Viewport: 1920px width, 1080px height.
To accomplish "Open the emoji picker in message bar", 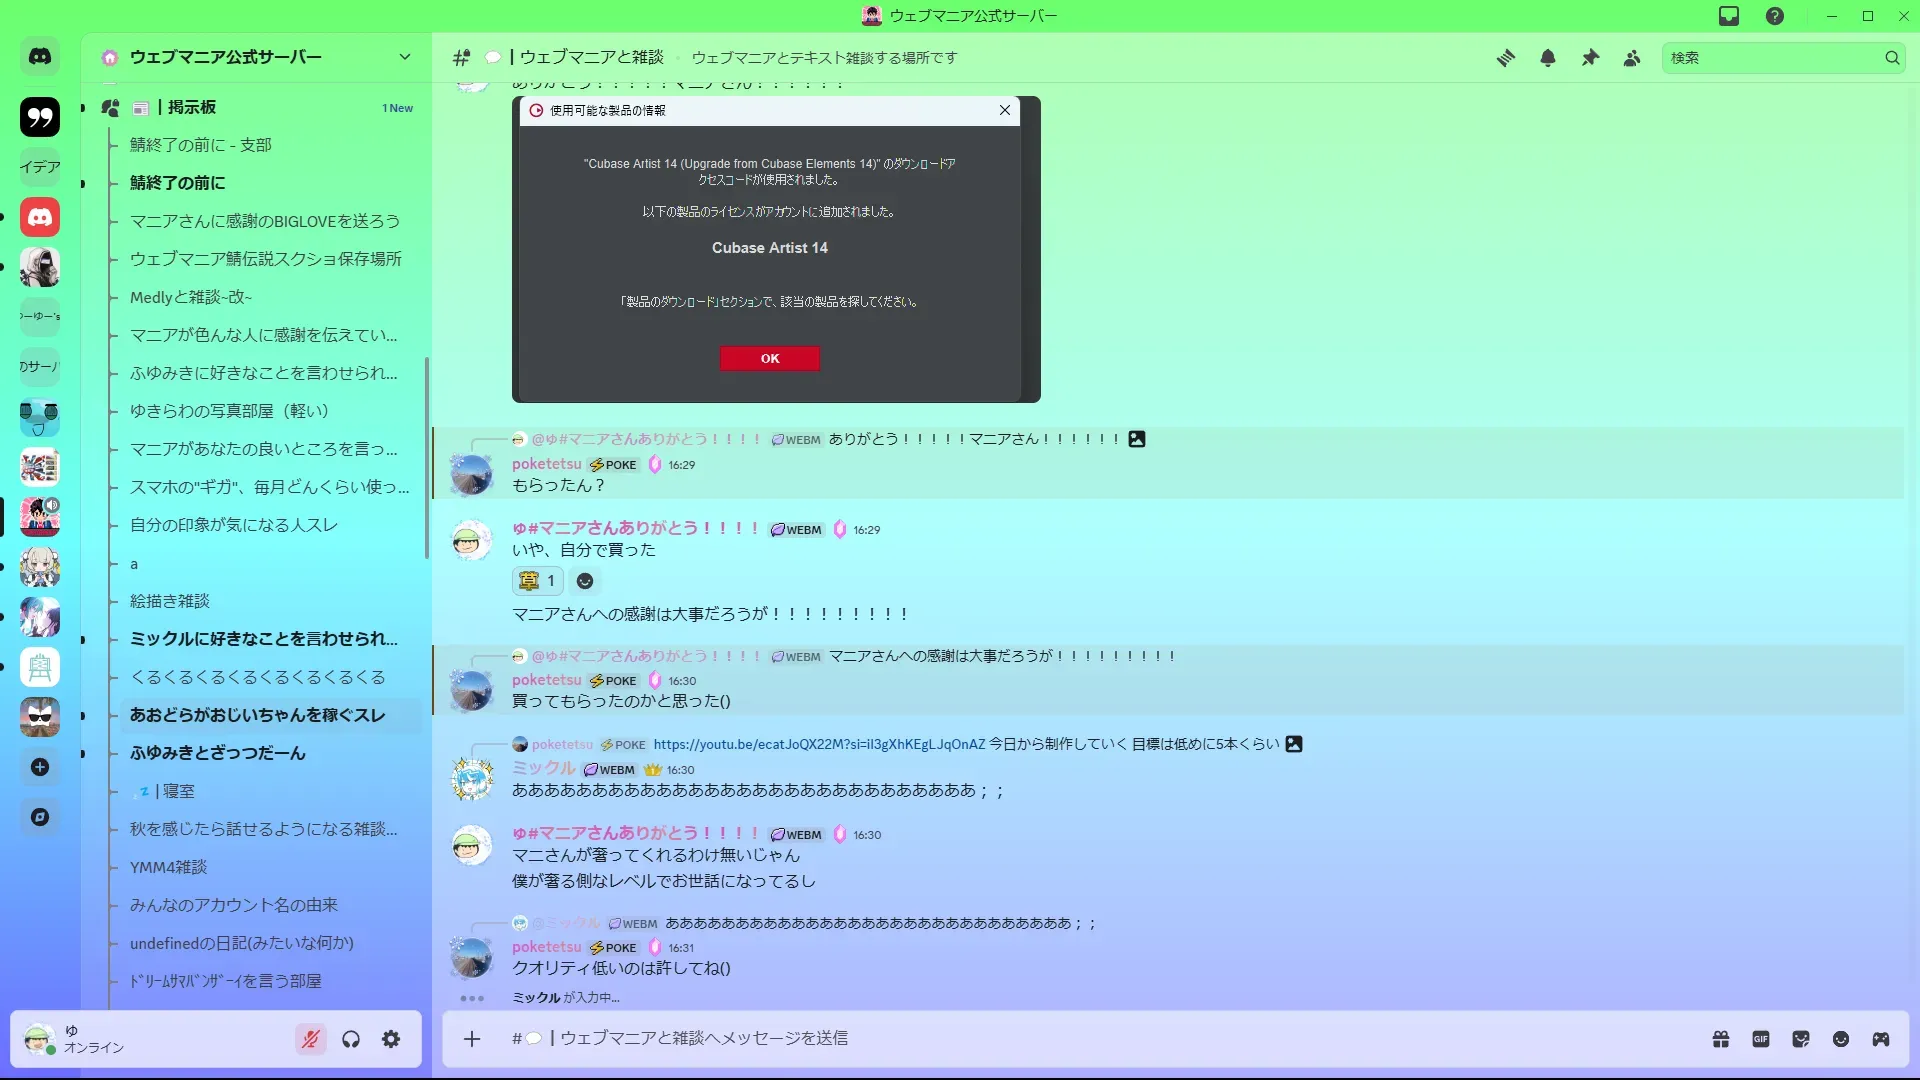I will tap(1841, 1039).
